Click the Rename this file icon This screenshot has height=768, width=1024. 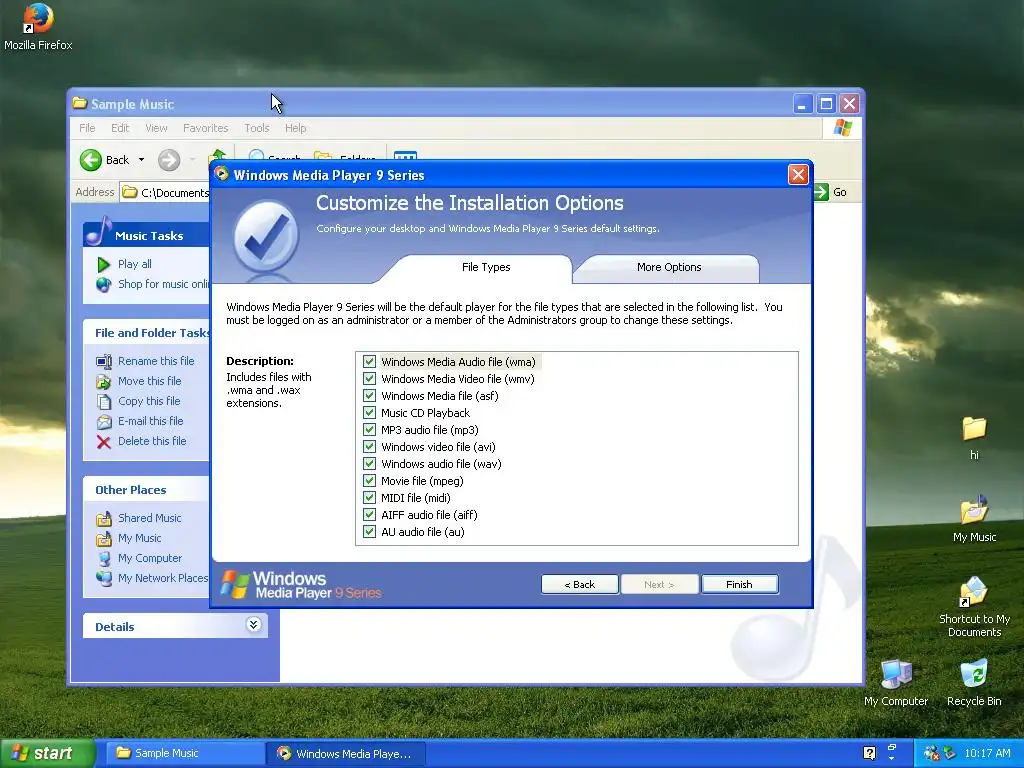[x=104, y=361]
